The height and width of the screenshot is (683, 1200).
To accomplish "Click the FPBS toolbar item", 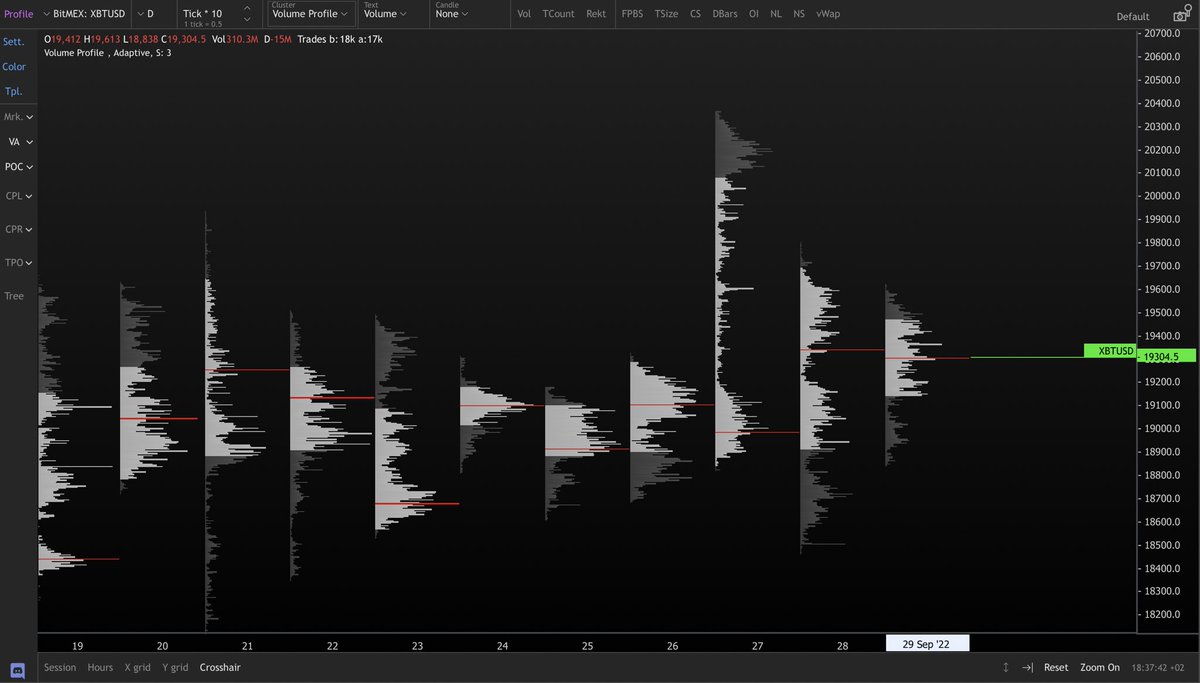I will coord(631,14).
